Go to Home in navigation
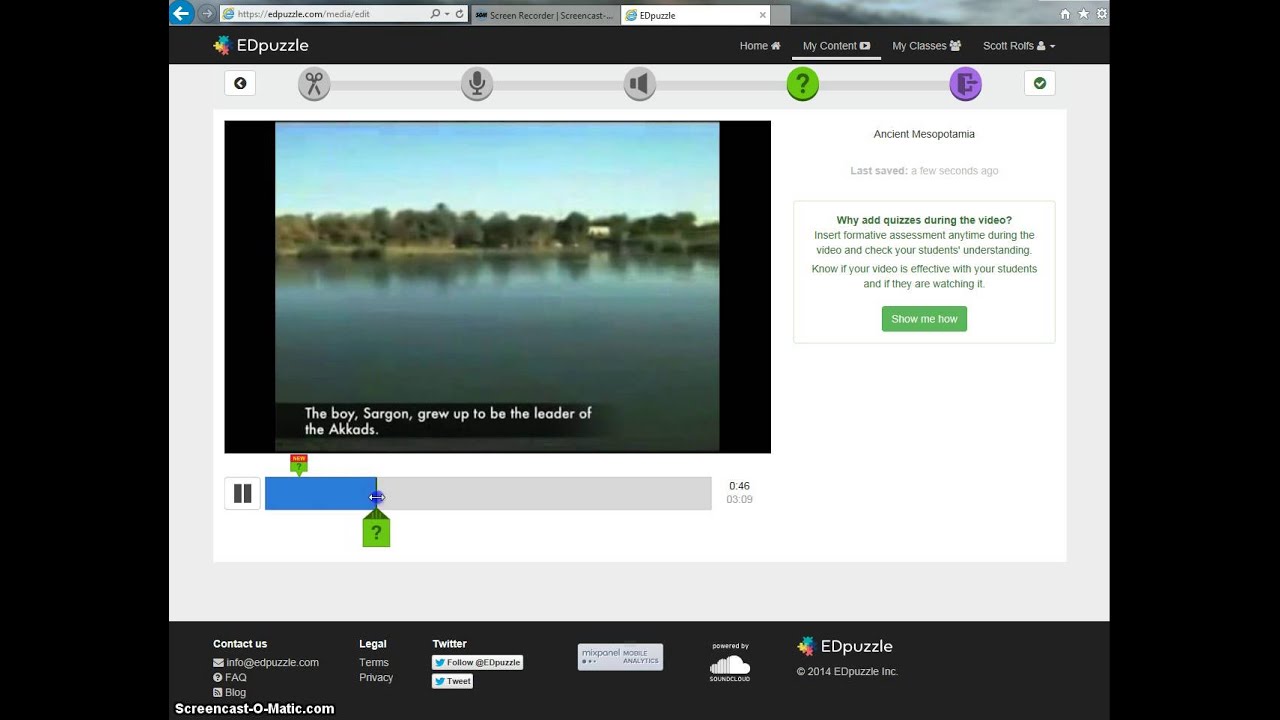The height and width of the screenshot is (720, 1280). coord(760,46)
